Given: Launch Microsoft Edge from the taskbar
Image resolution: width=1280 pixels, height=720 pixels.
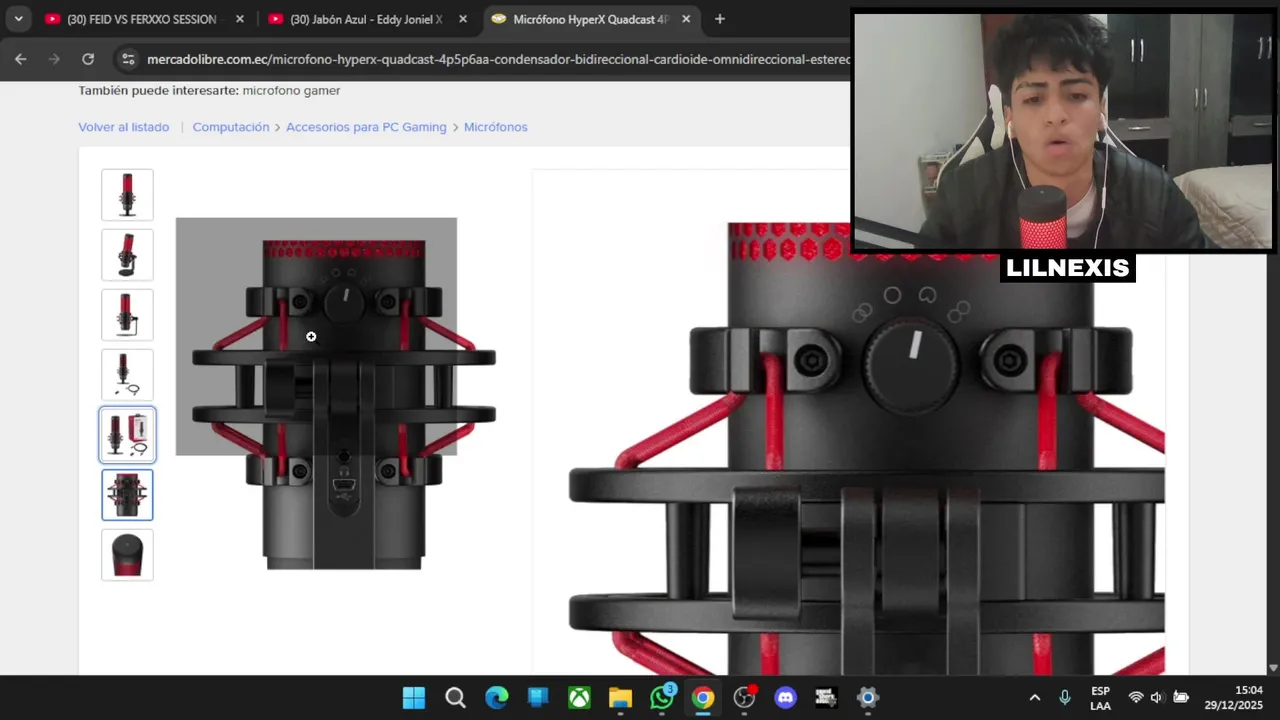Looking at the screenshot, I should click(x=496, y=698).
